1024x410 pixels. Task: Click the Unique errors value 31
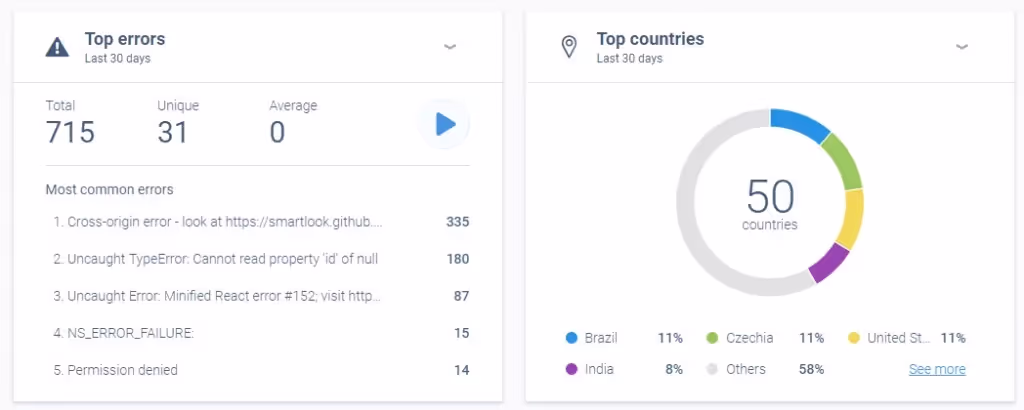[x=172, y=133]
